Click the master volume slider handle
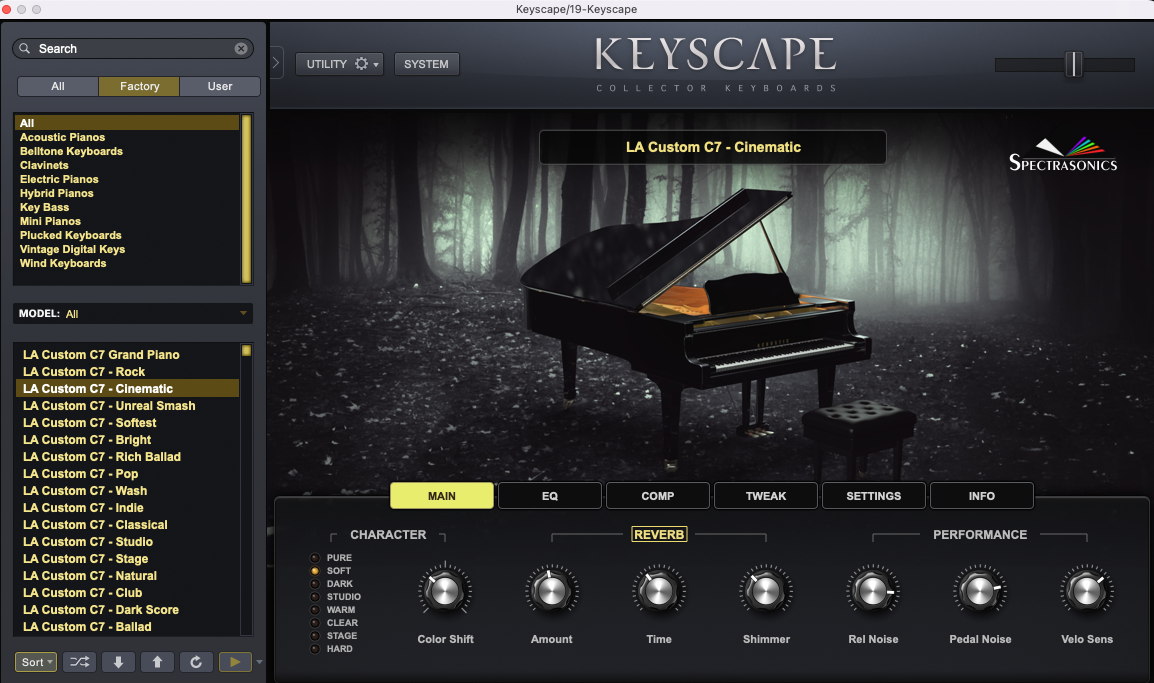Screen dimensions: 1154x683 tap(1074, 64)
